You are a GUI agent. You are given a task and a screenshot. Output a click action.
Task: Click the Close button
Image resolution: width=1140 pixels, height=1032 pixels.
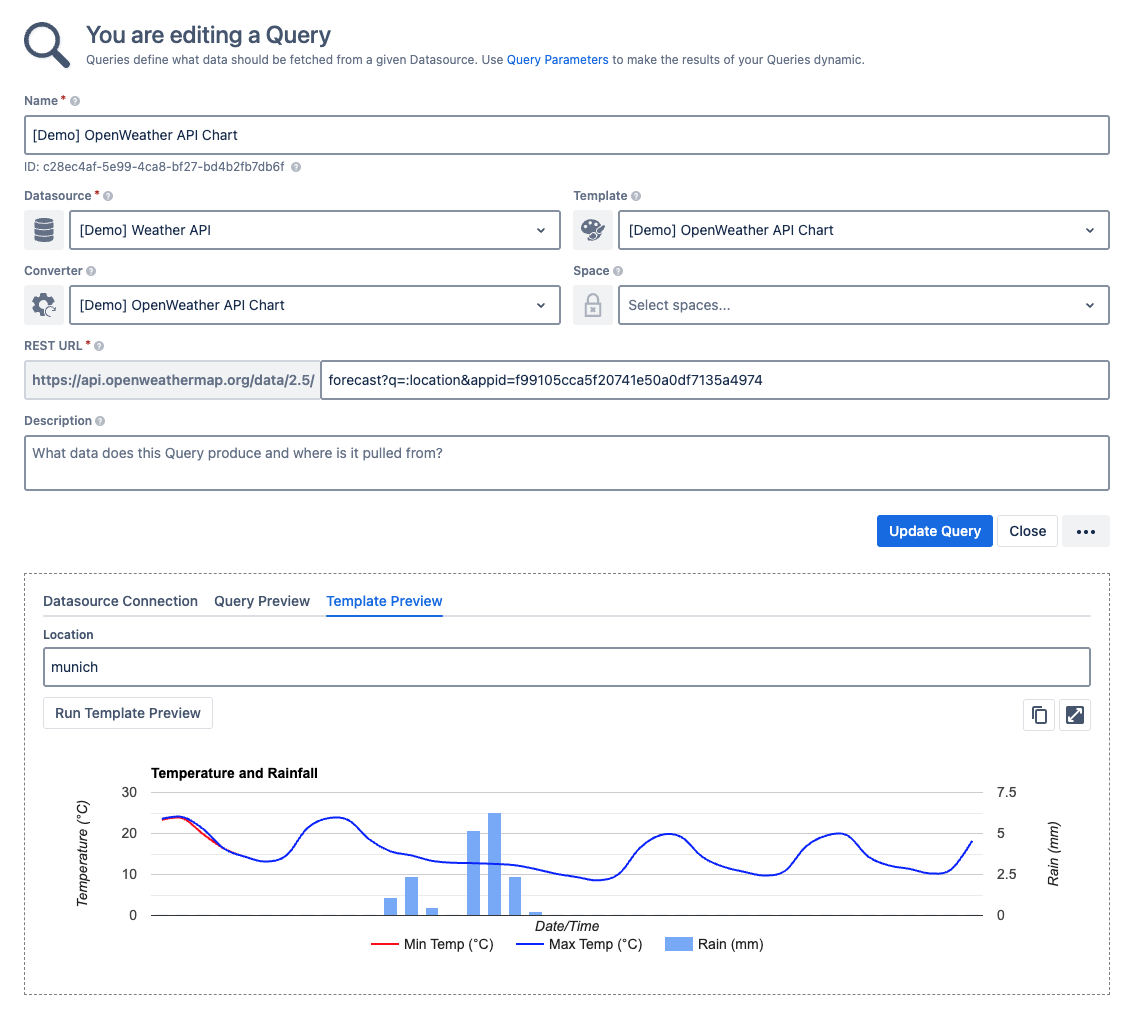click(x=1027, y=531)
